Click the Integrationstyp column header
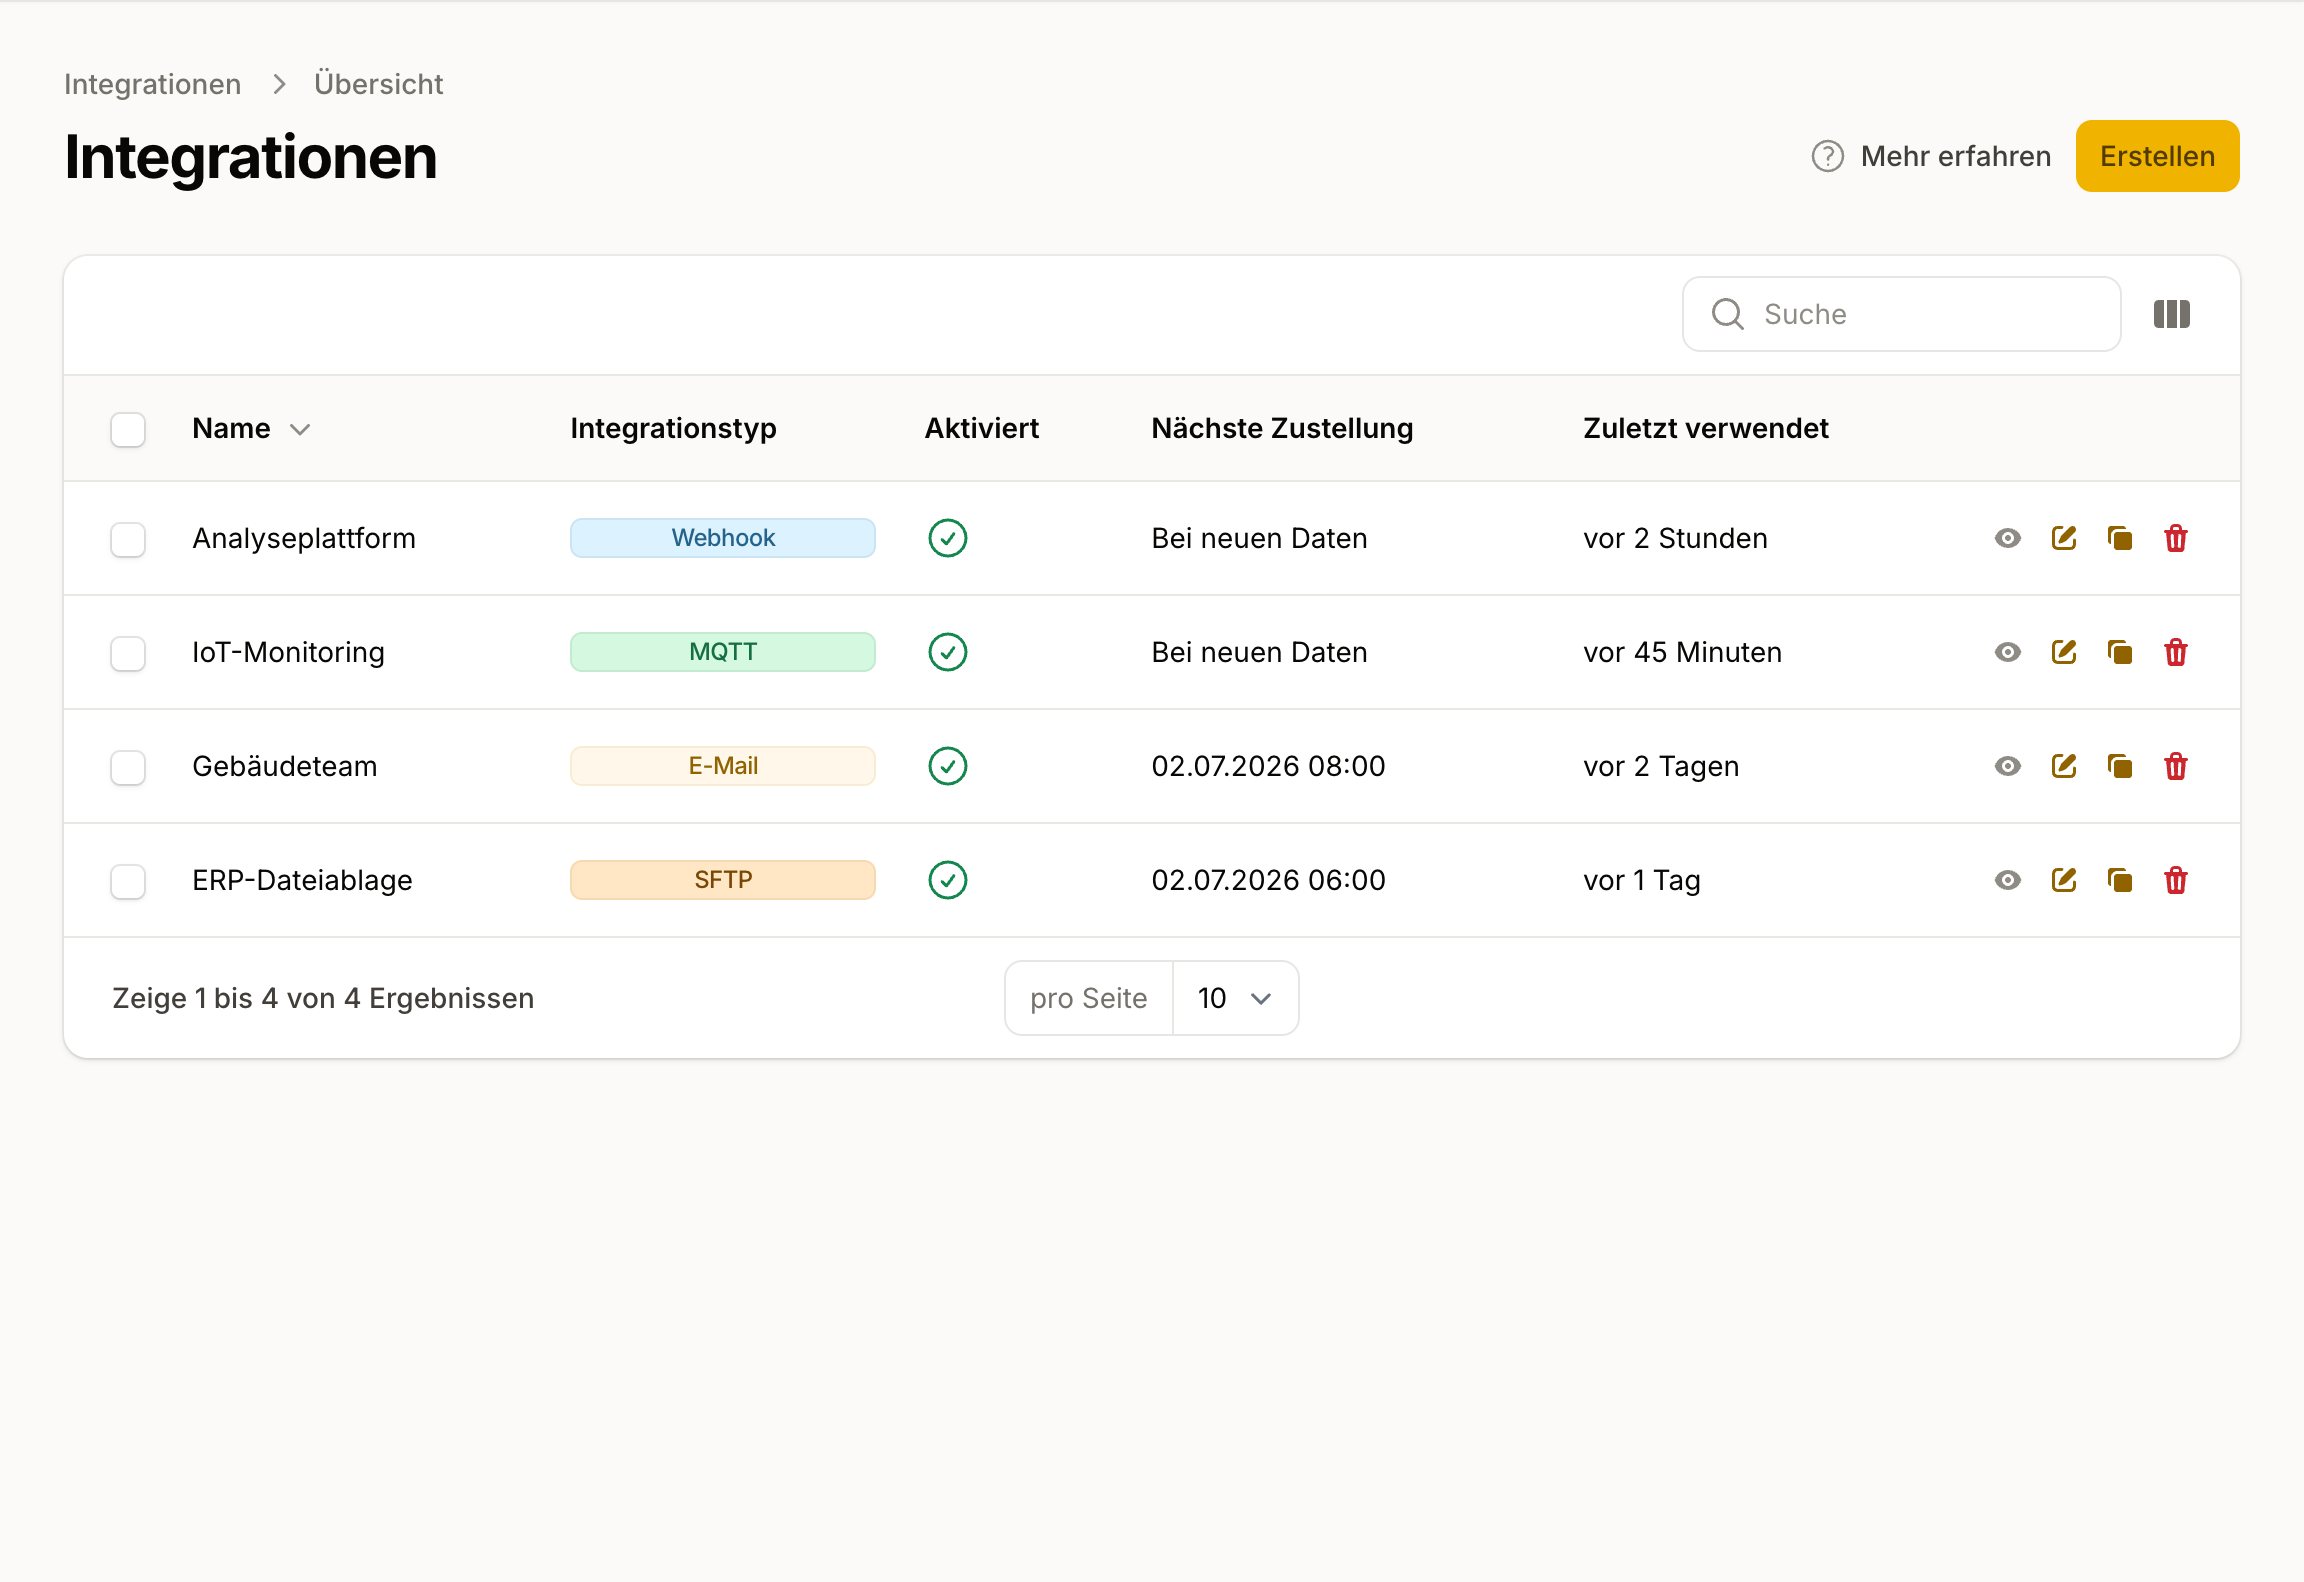Screen dimensions: 2304x1582 pyautogui.click(x=673, y=428)
